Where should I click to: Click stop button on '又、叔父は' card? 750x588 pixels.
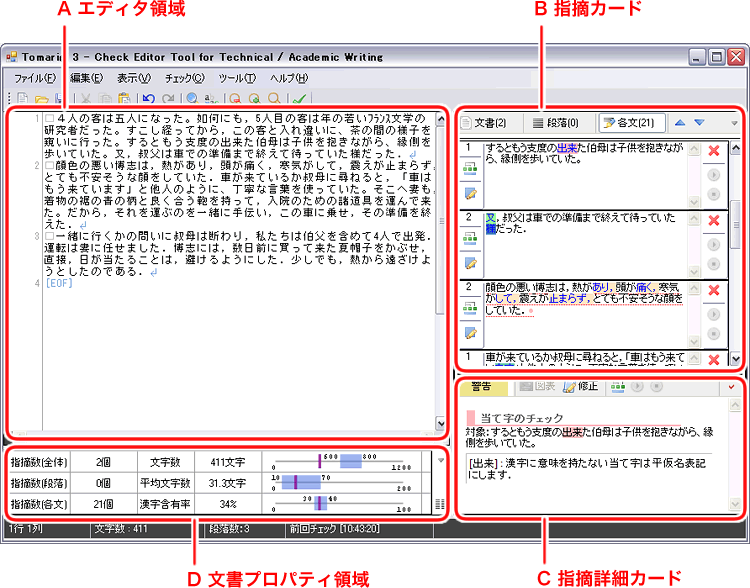click(714, 264)
